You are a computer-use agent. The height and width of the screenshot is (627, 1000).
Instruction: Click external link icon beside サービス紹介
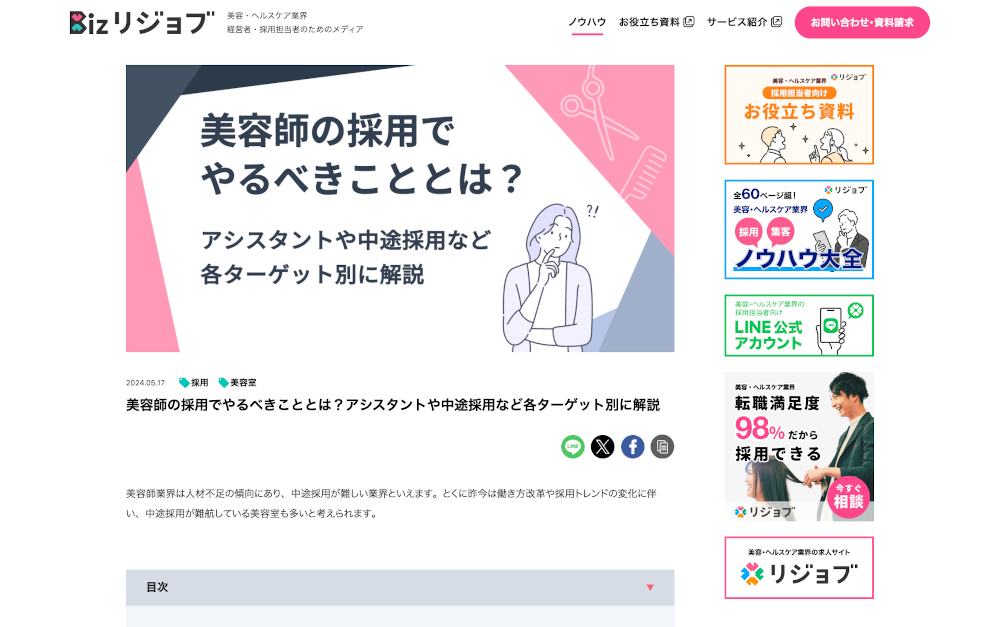pyautogui.click(x=777, y=22)
